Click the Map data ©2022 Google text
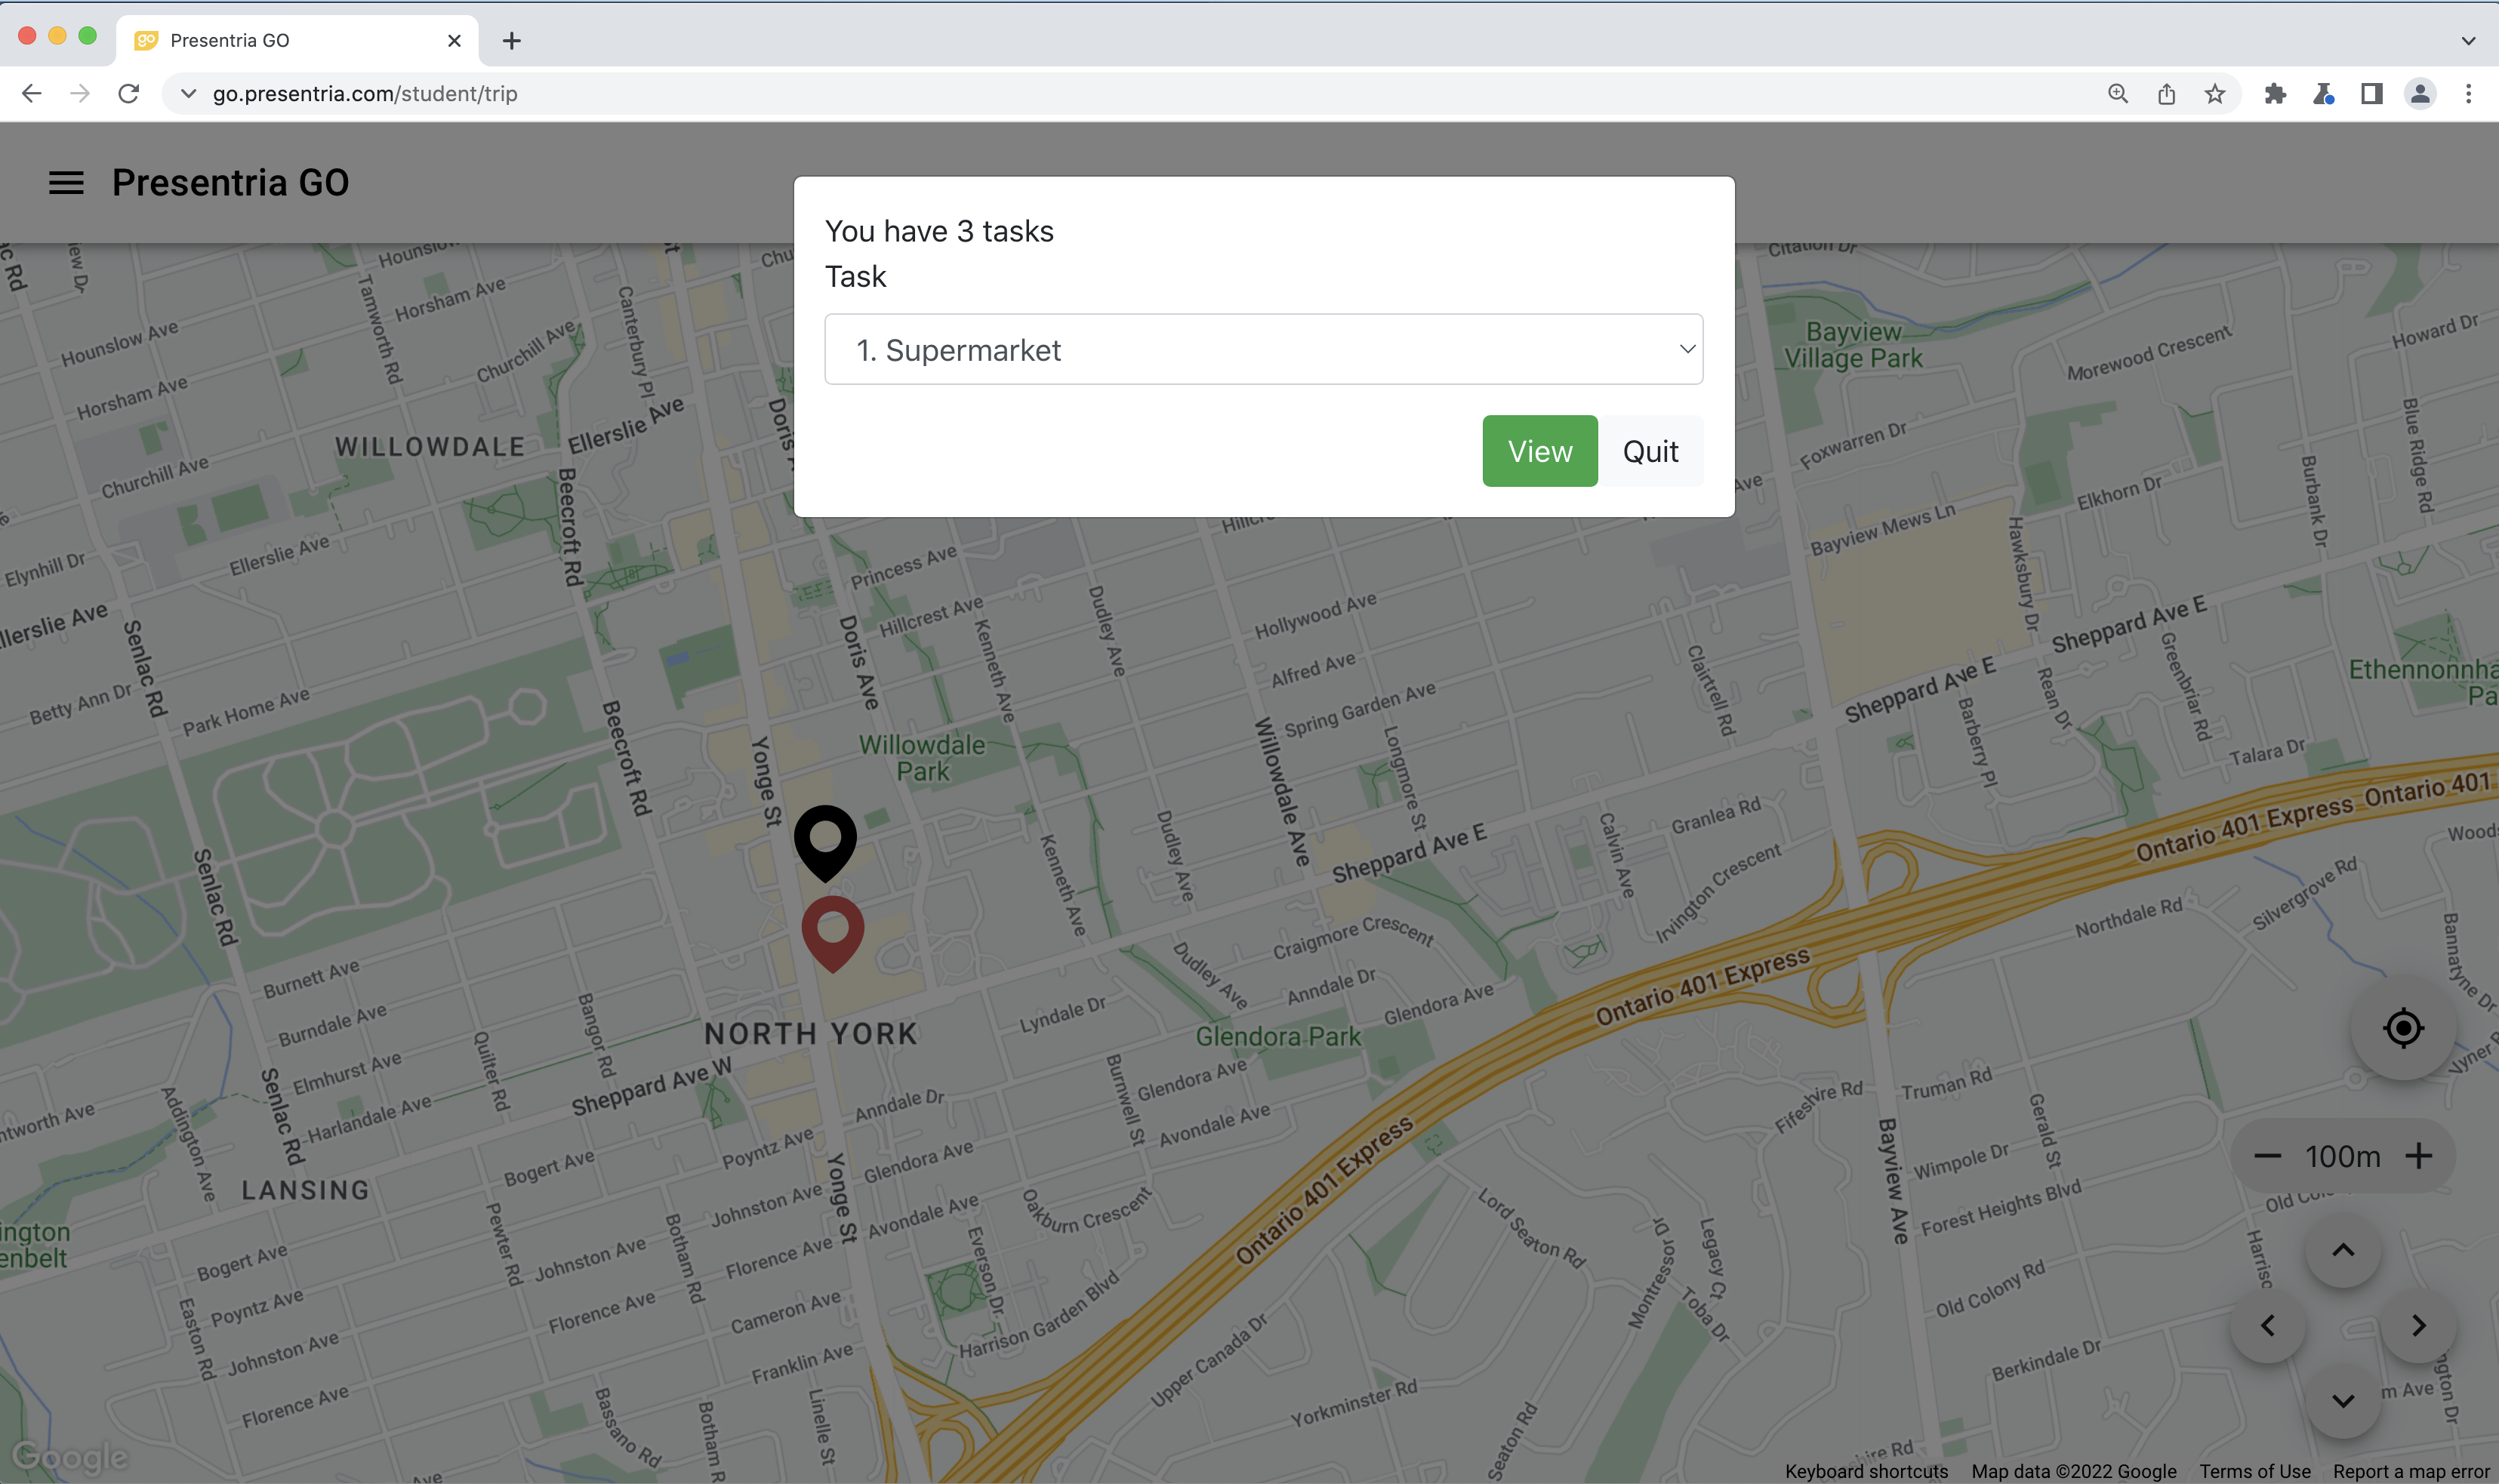 point(2073,1471)
